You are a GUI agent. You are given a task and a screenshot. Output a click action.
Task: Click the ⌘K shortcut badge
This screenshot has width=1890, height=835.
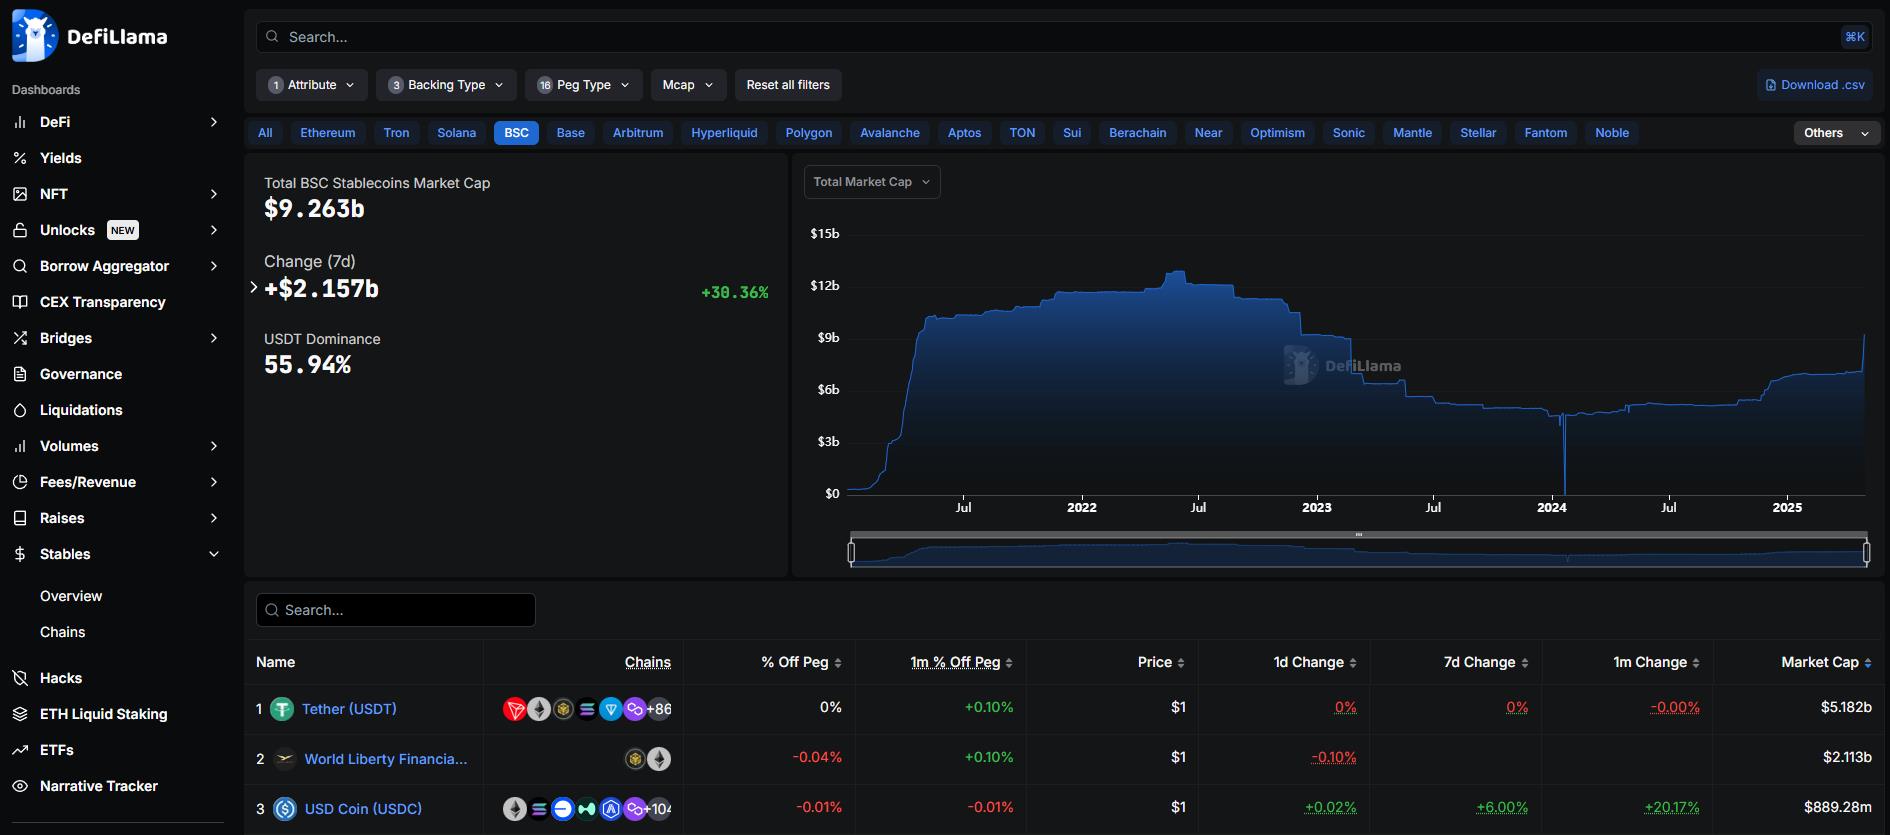point(1855,37)
